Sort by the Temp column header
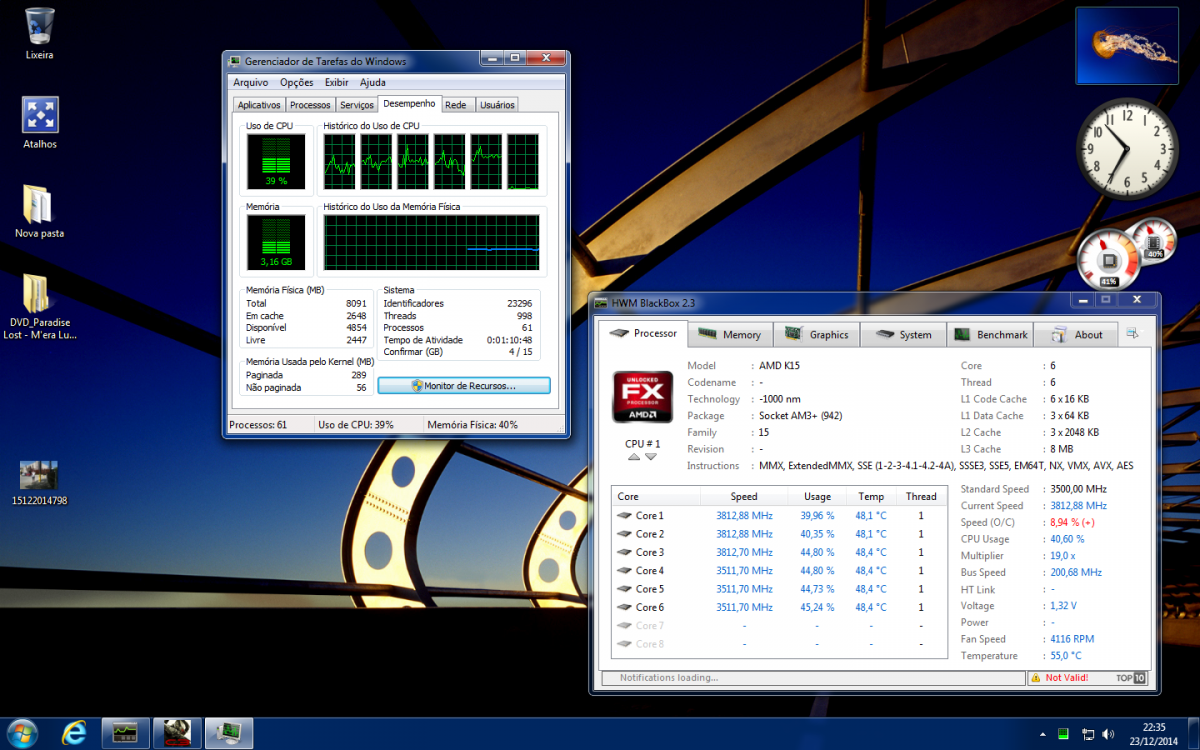The width and height of the screenshot is (1200, 750). [x=871, y=497]
